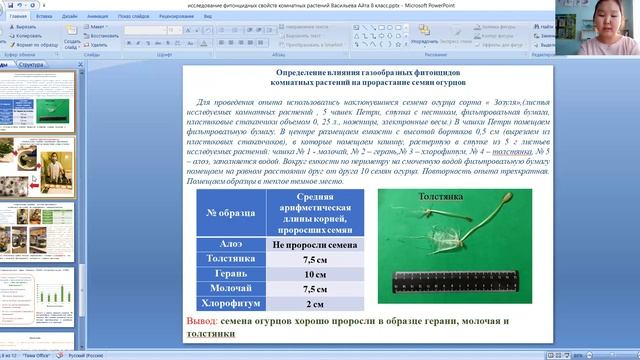This screenshot has width=640, height=360.
Task: Click the Найти (Find) button
Action: coord(544,27)
